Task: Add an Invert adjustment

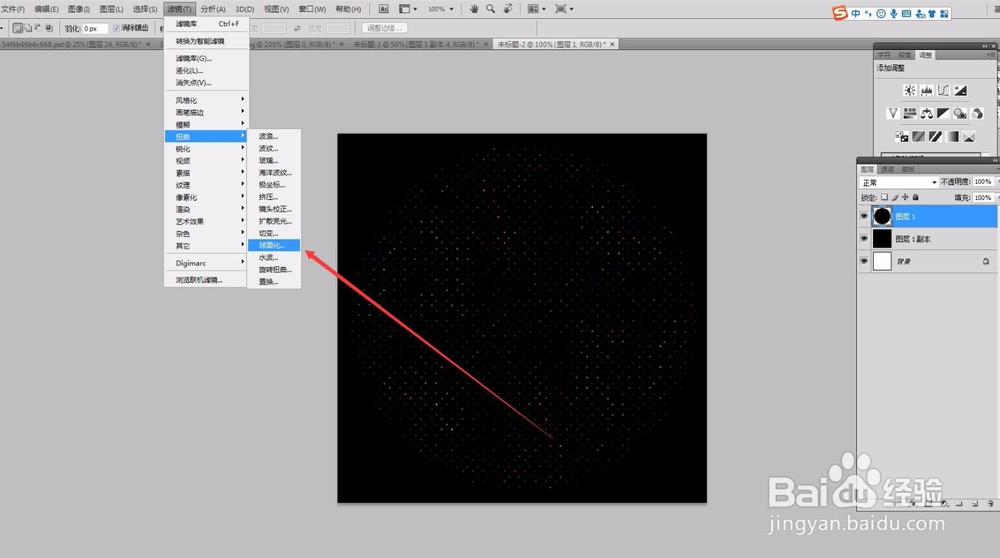Action: (902, 136)
